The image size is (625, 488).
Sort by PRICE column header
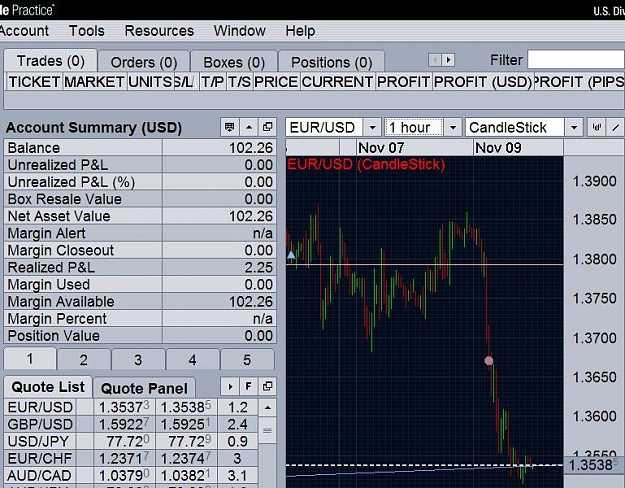click(x=276, y=82)
